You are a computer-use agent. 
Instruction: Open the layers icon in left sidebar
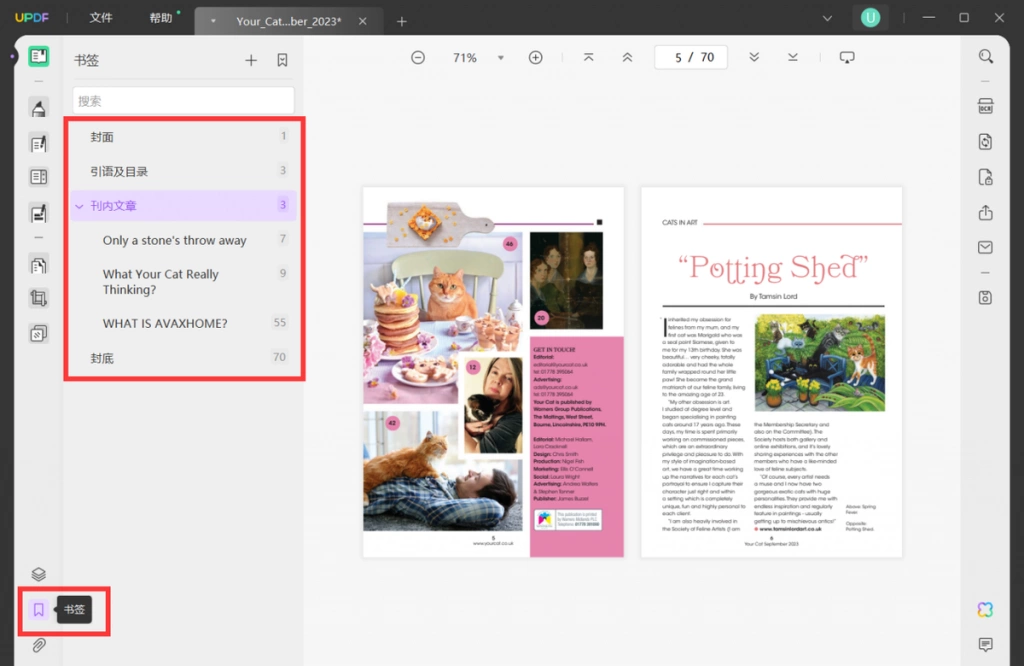tap(39, 574)
